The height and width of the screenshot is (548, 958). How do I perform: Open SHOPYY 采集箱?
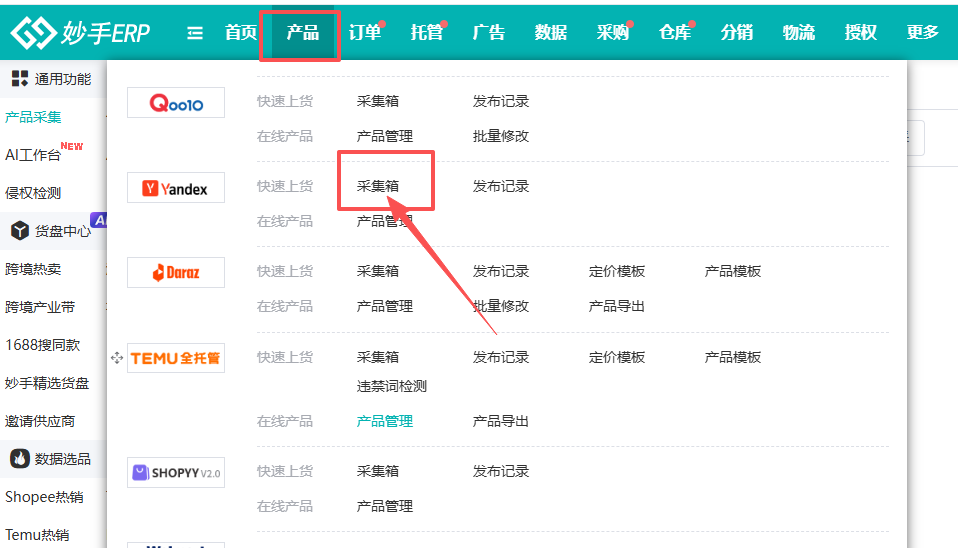pos(378,471)
